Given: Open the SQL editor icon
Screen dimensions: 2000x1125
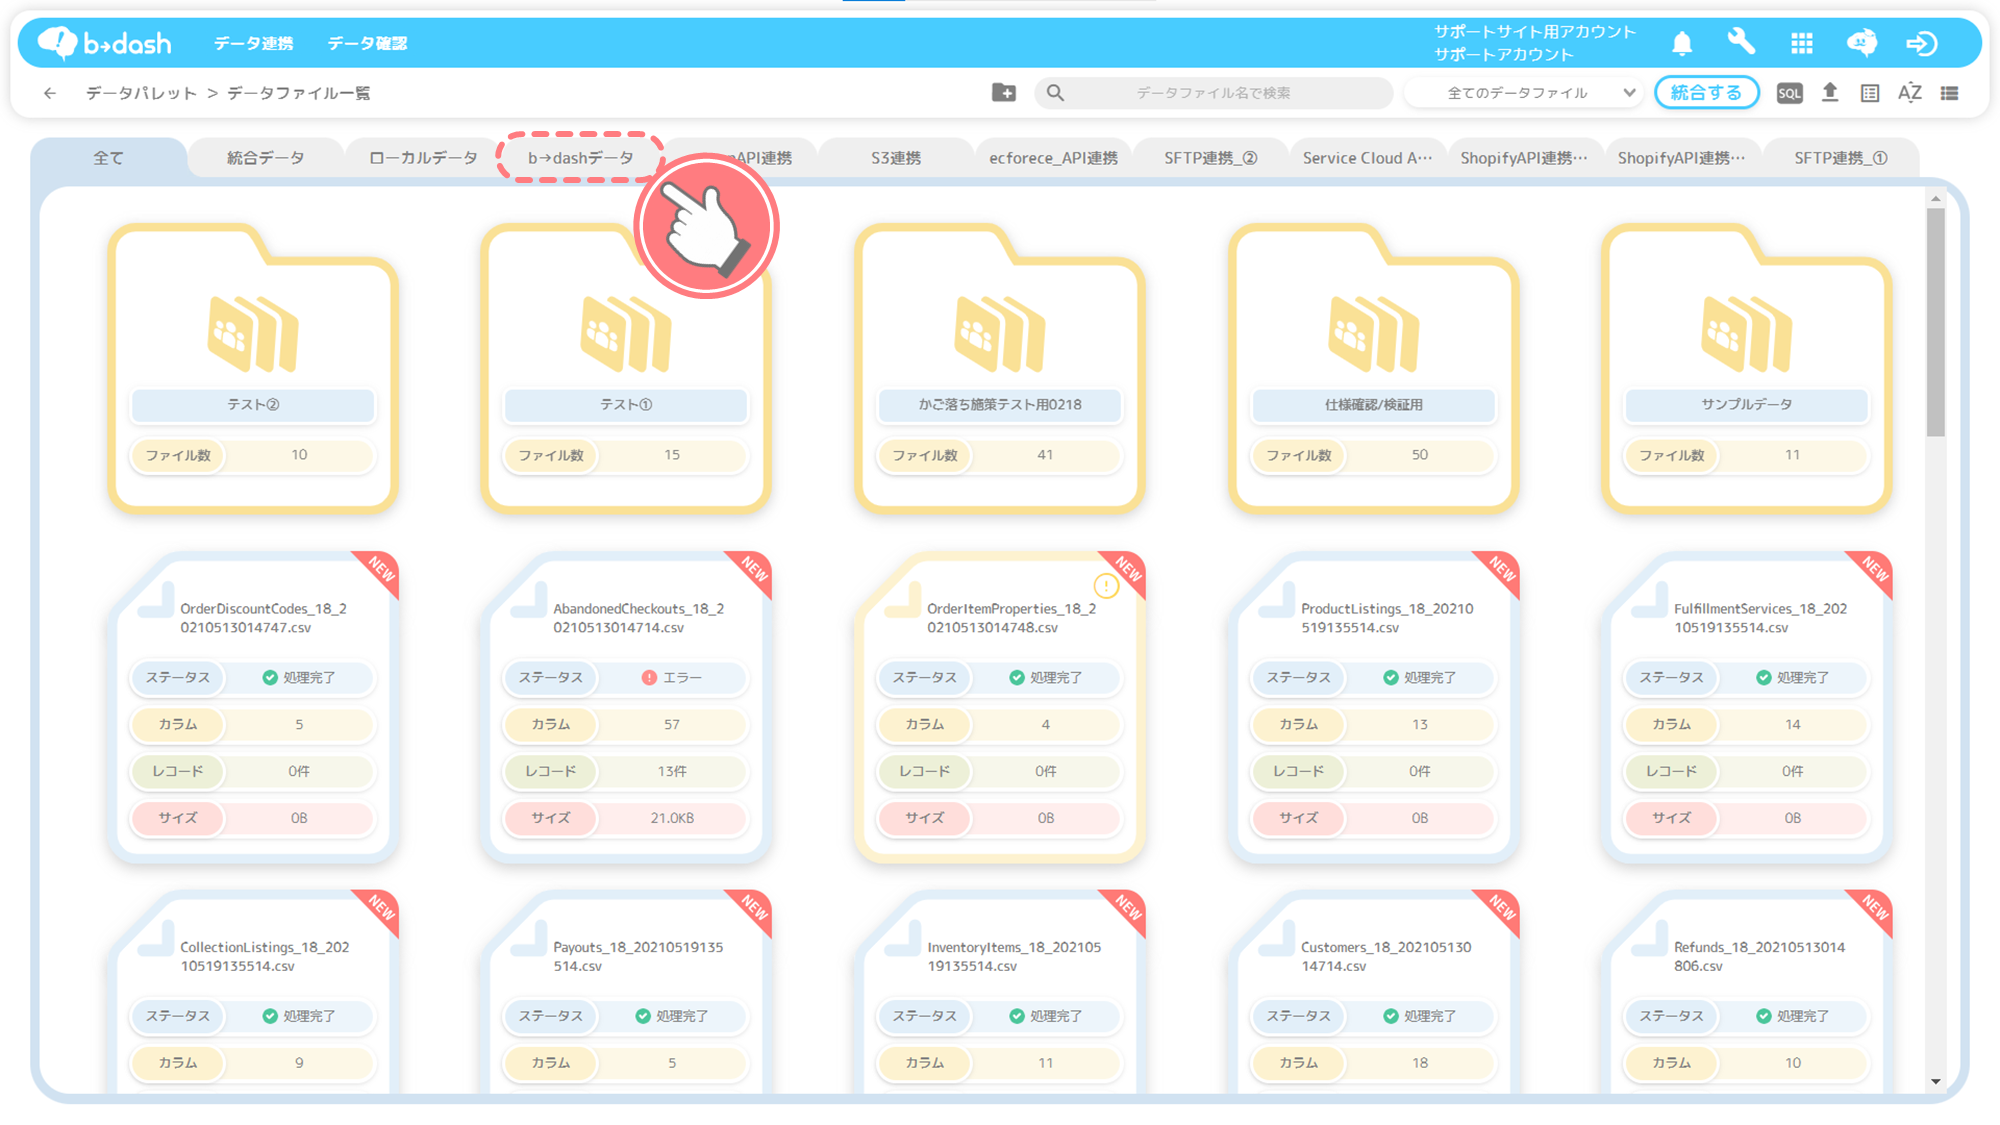Looking at the screenshot, I should tap(1789, 93).
